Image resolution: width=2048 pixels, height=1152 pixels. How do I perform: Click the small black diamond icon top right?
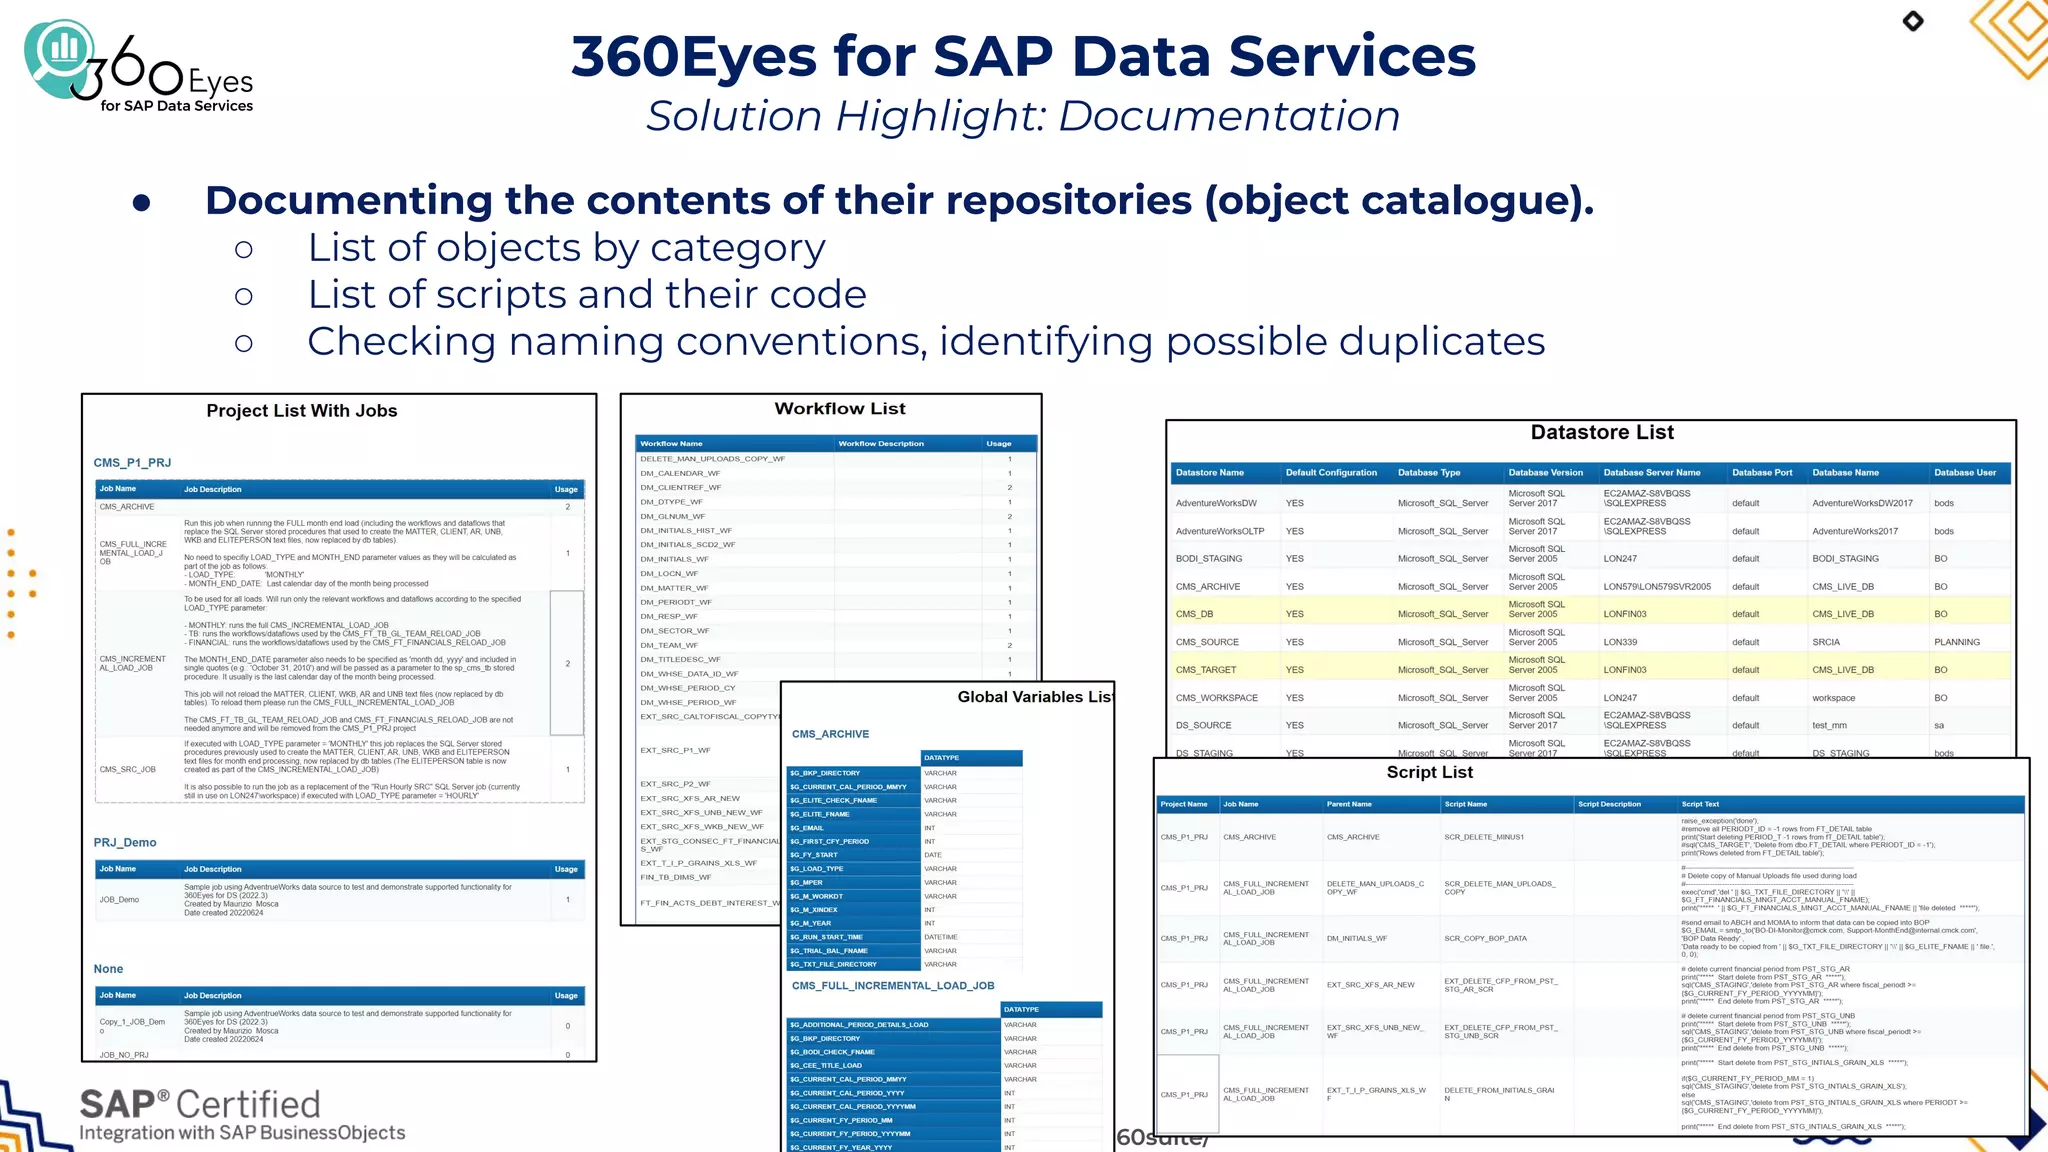[x=1913, y=21]
